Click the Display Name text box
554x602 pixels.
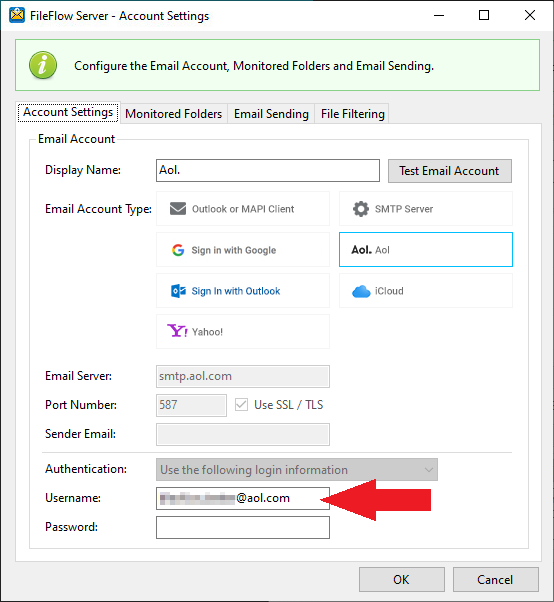click(x=268, y=170)
